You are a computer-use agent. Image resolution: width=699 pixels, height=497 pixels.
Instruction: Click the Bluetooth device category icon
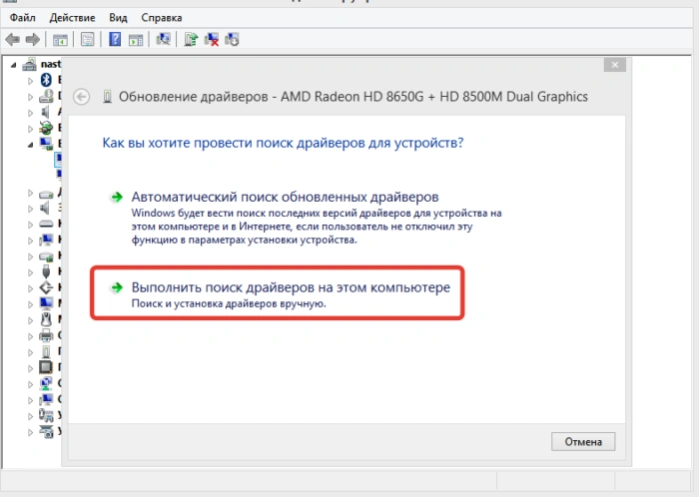[46, 80]
